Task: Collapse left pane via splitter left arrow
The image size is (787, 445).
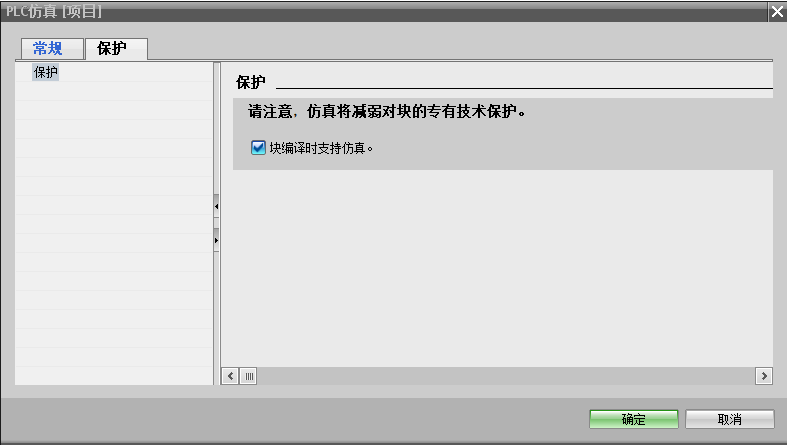Action: point(216,206)
